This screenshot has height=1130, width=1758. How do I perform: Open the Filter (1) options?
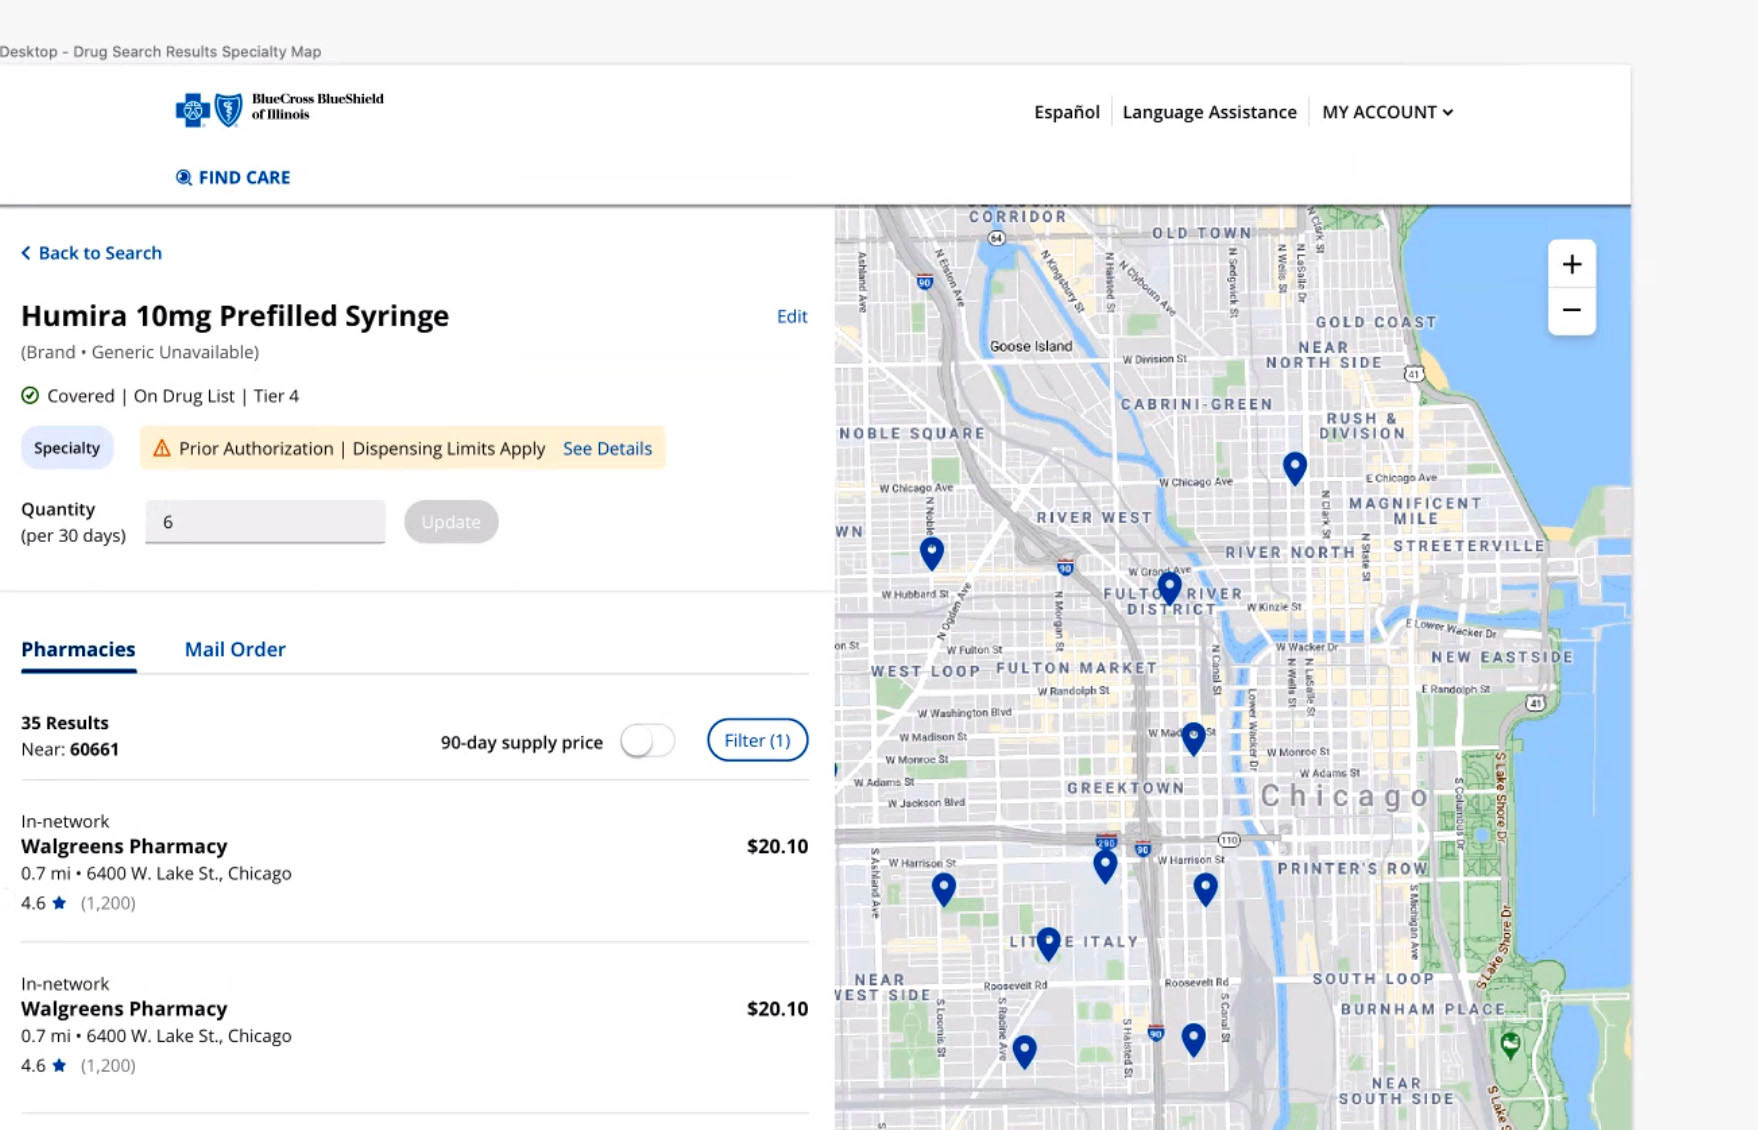(x=757, y=740)
